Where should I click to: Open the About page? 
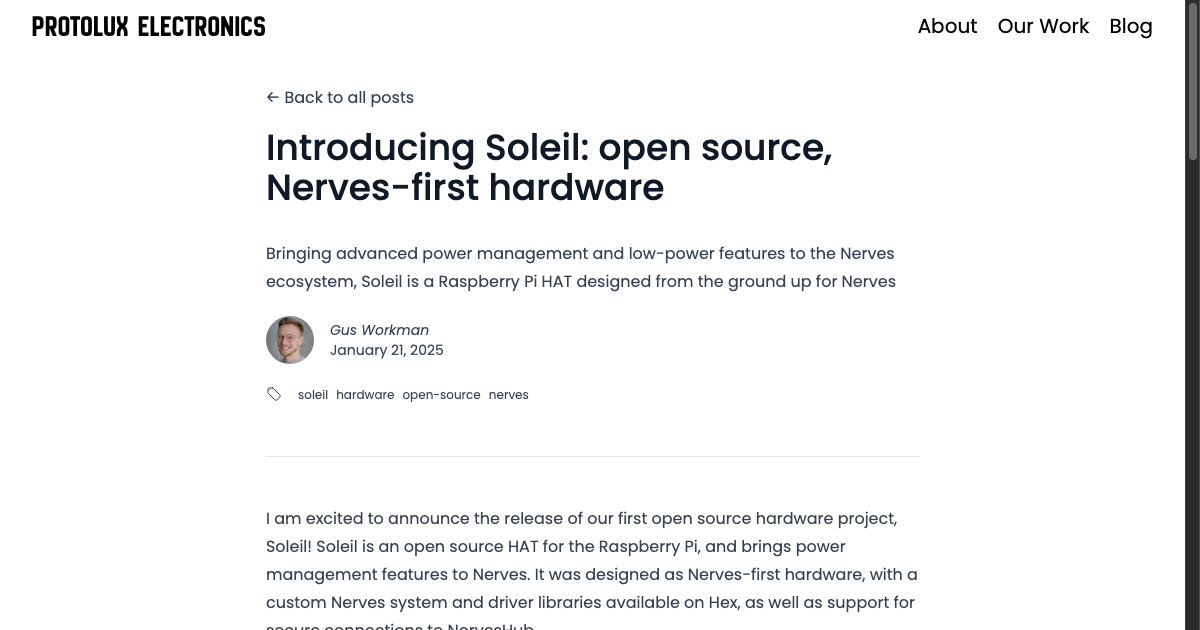pos(946,26)
